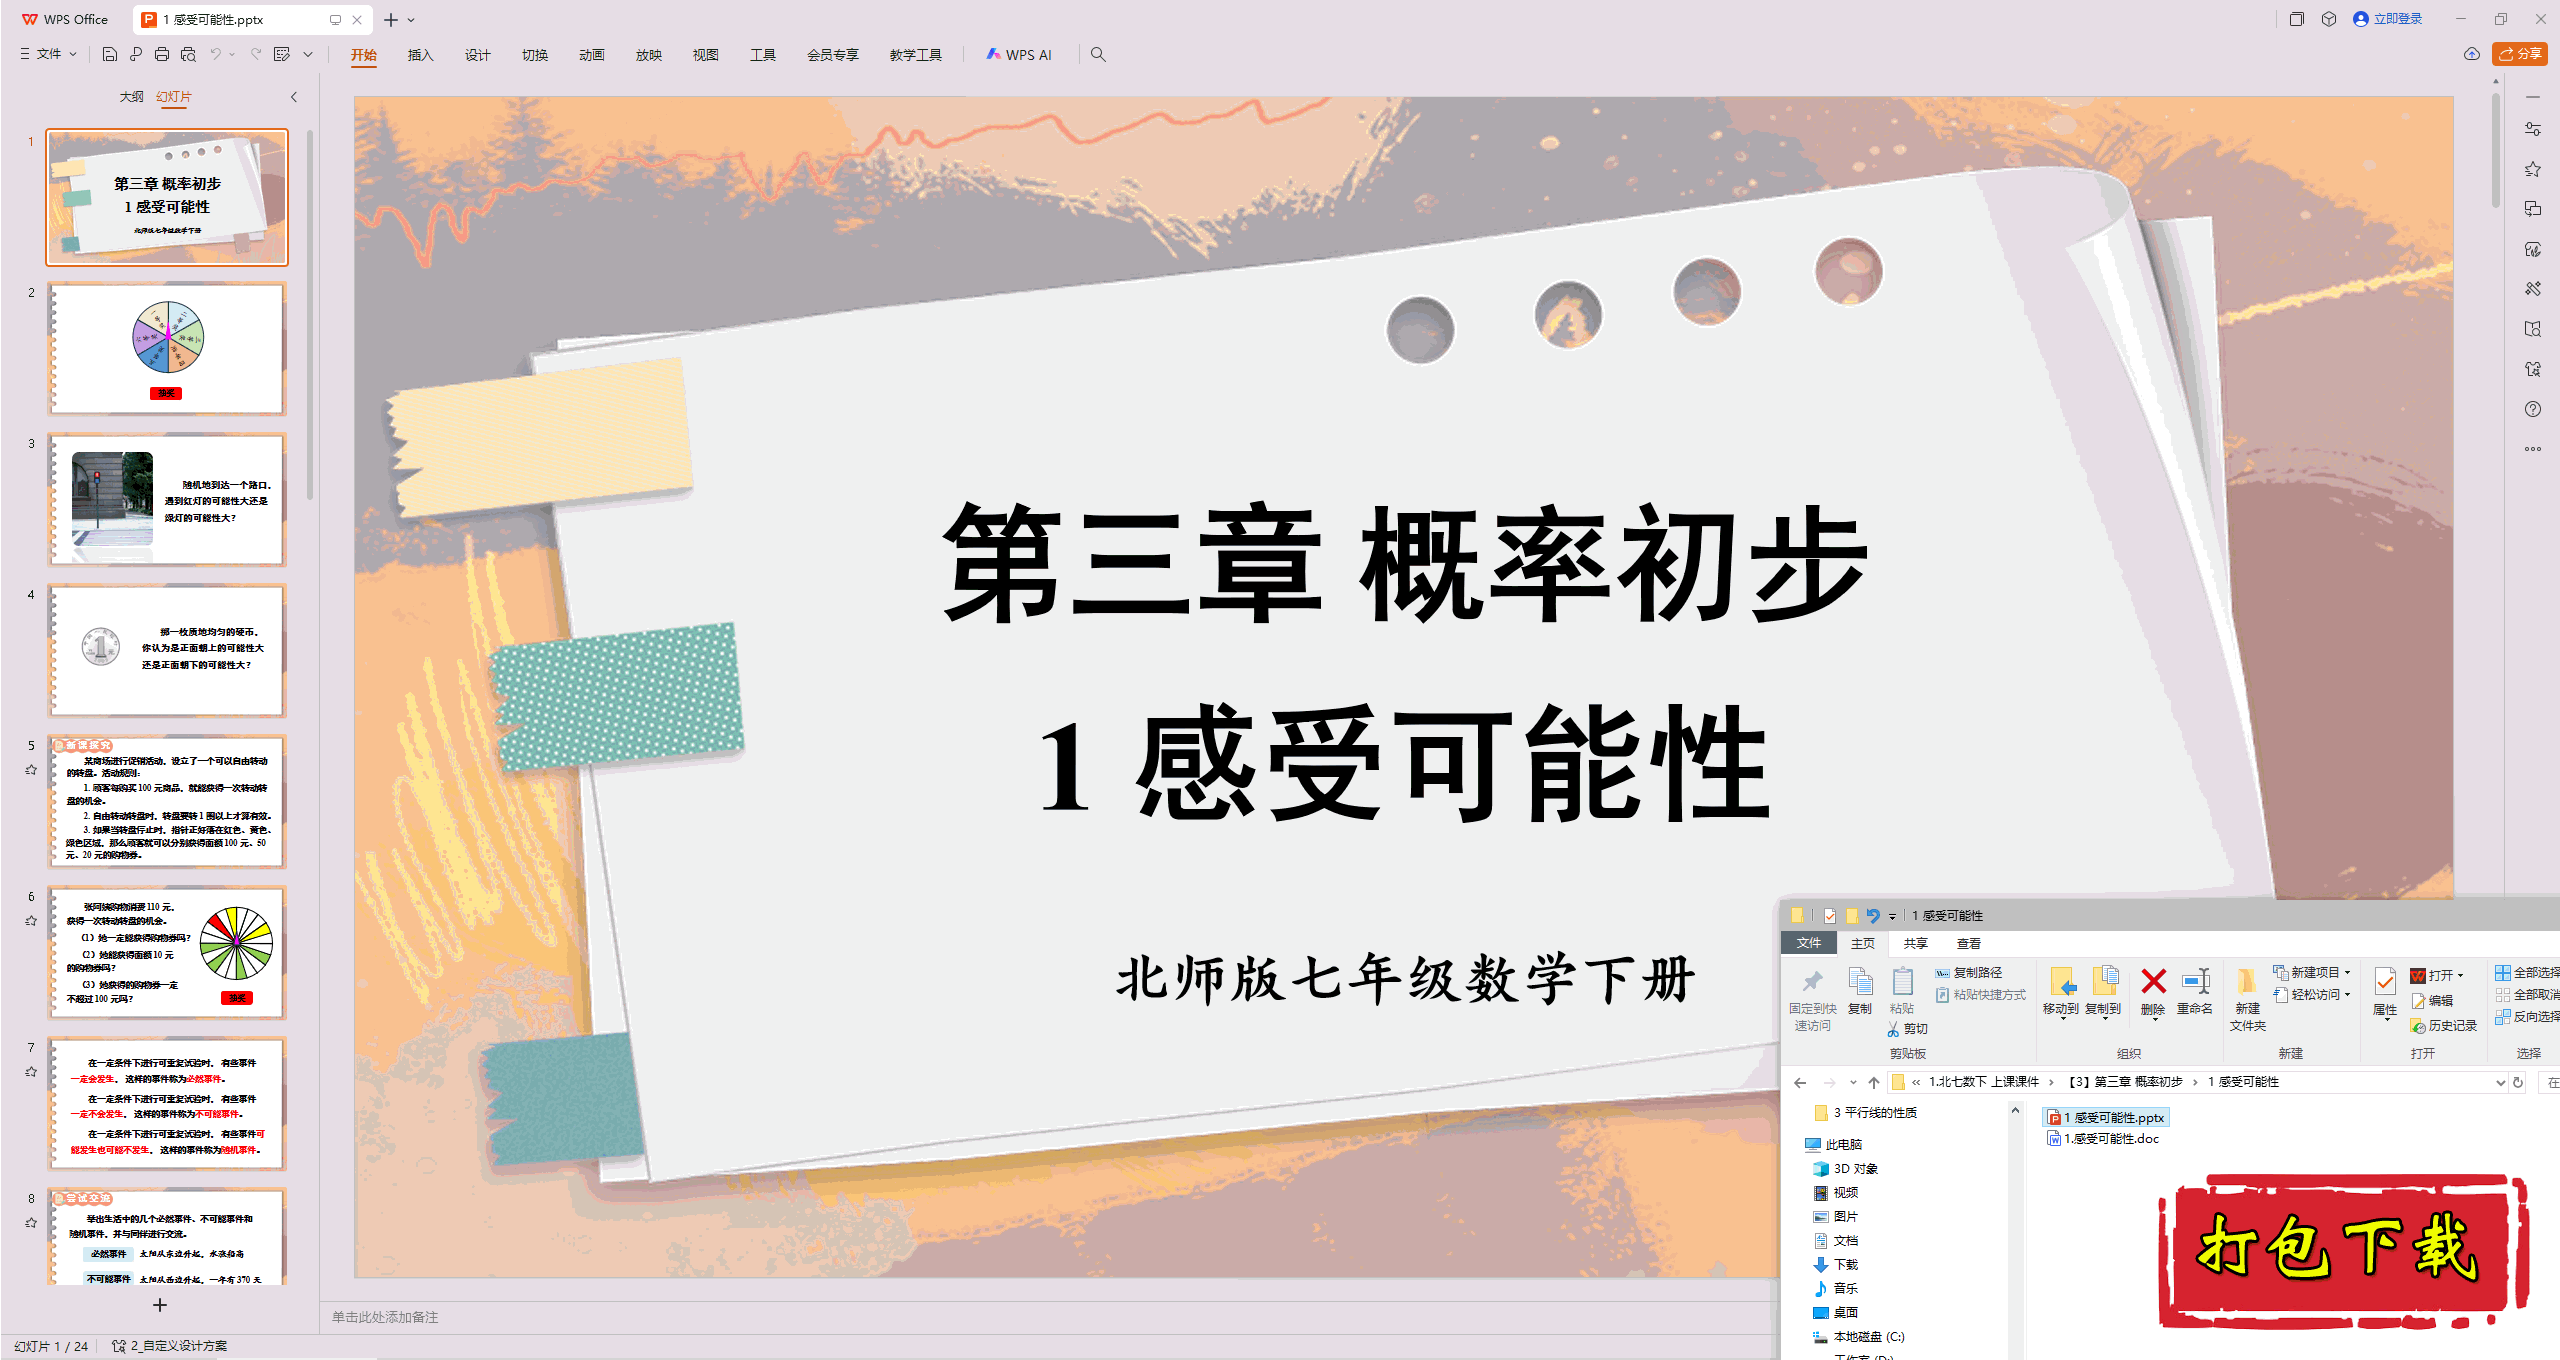Collapse the slide panel with left chevron
The height and width of the screenshot is (1360, 2560).
coord(294,97)
